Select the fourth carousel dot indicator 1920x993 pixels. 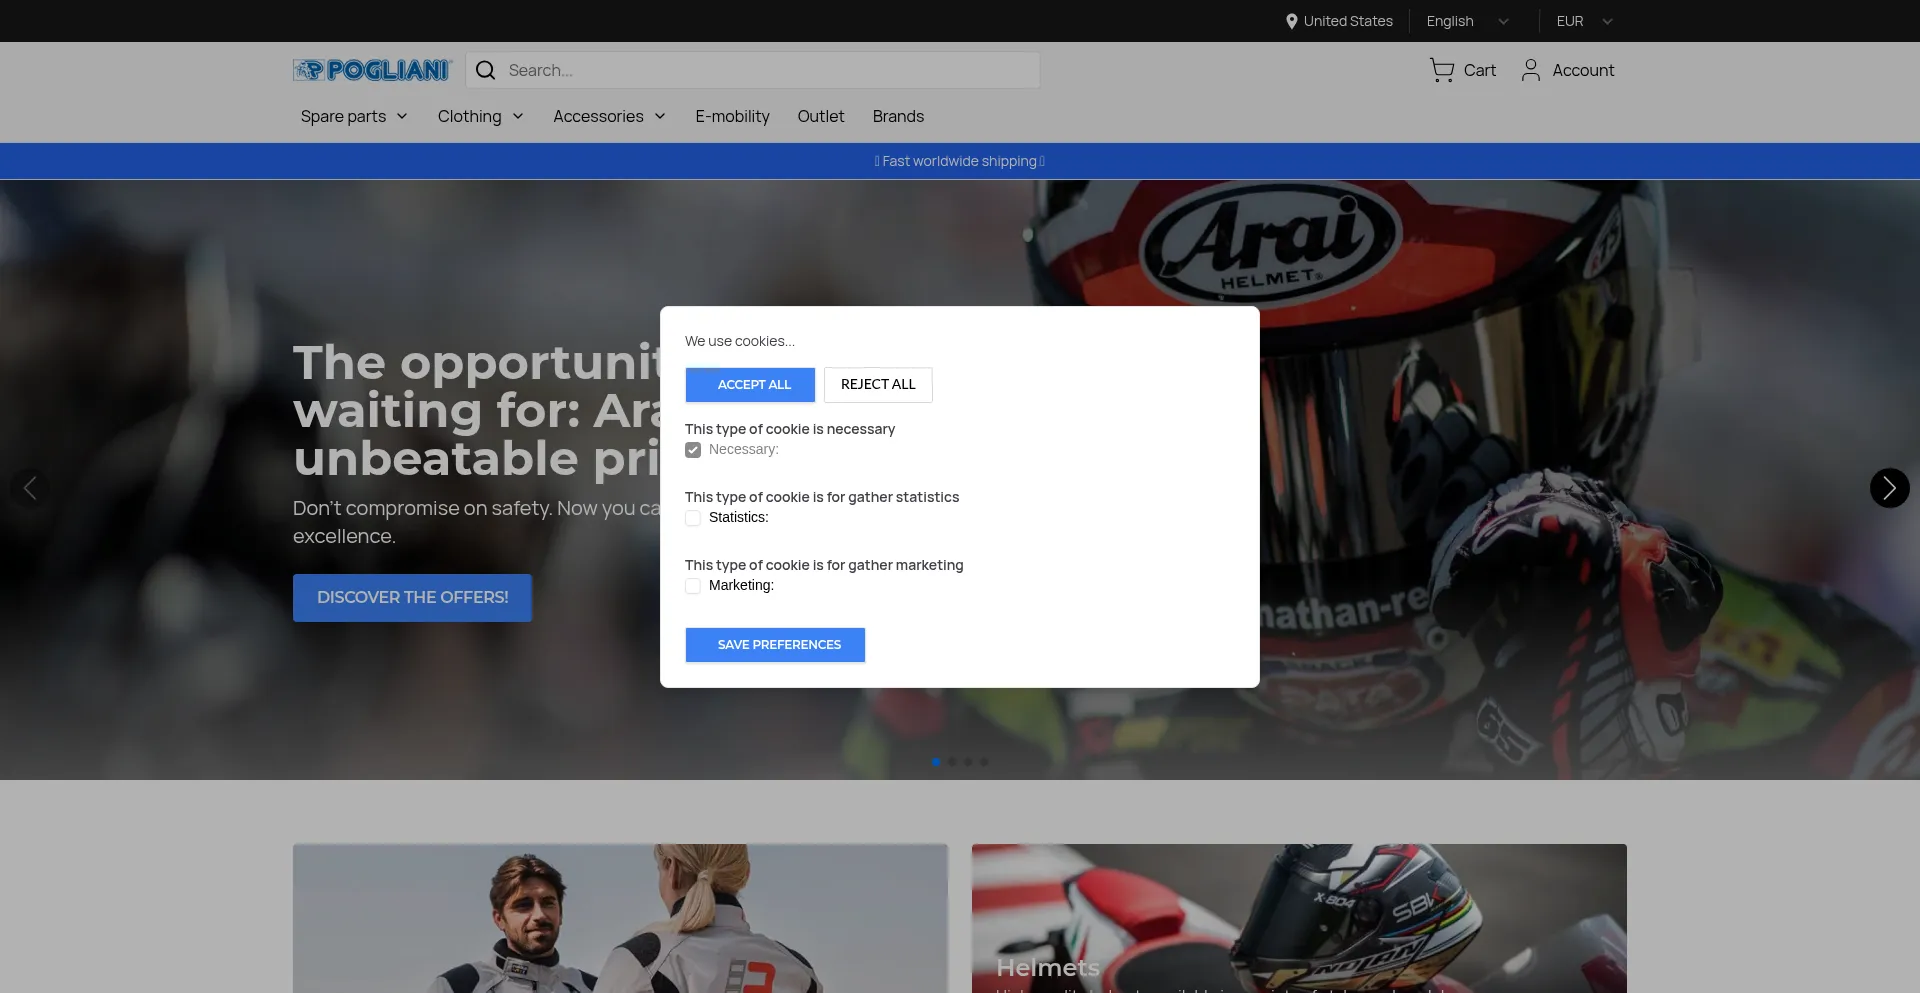click(984, 762)
